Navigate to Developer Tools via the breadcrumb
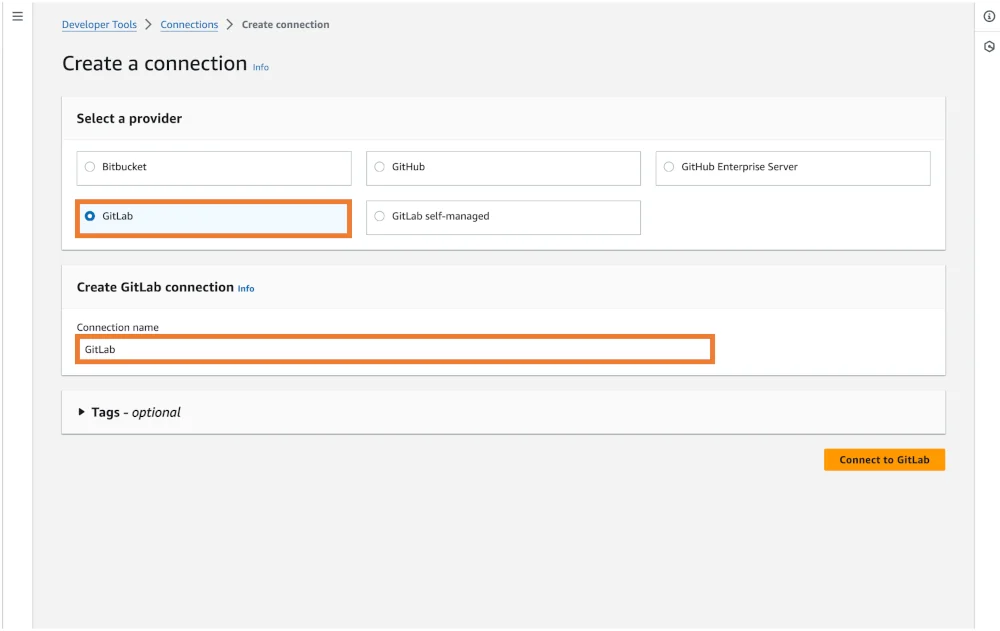 (x=99, y=24)
